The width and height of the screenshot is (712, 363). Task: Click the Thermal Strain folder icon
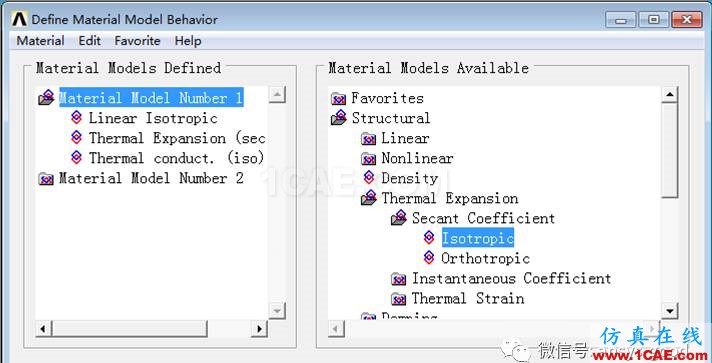398,298
